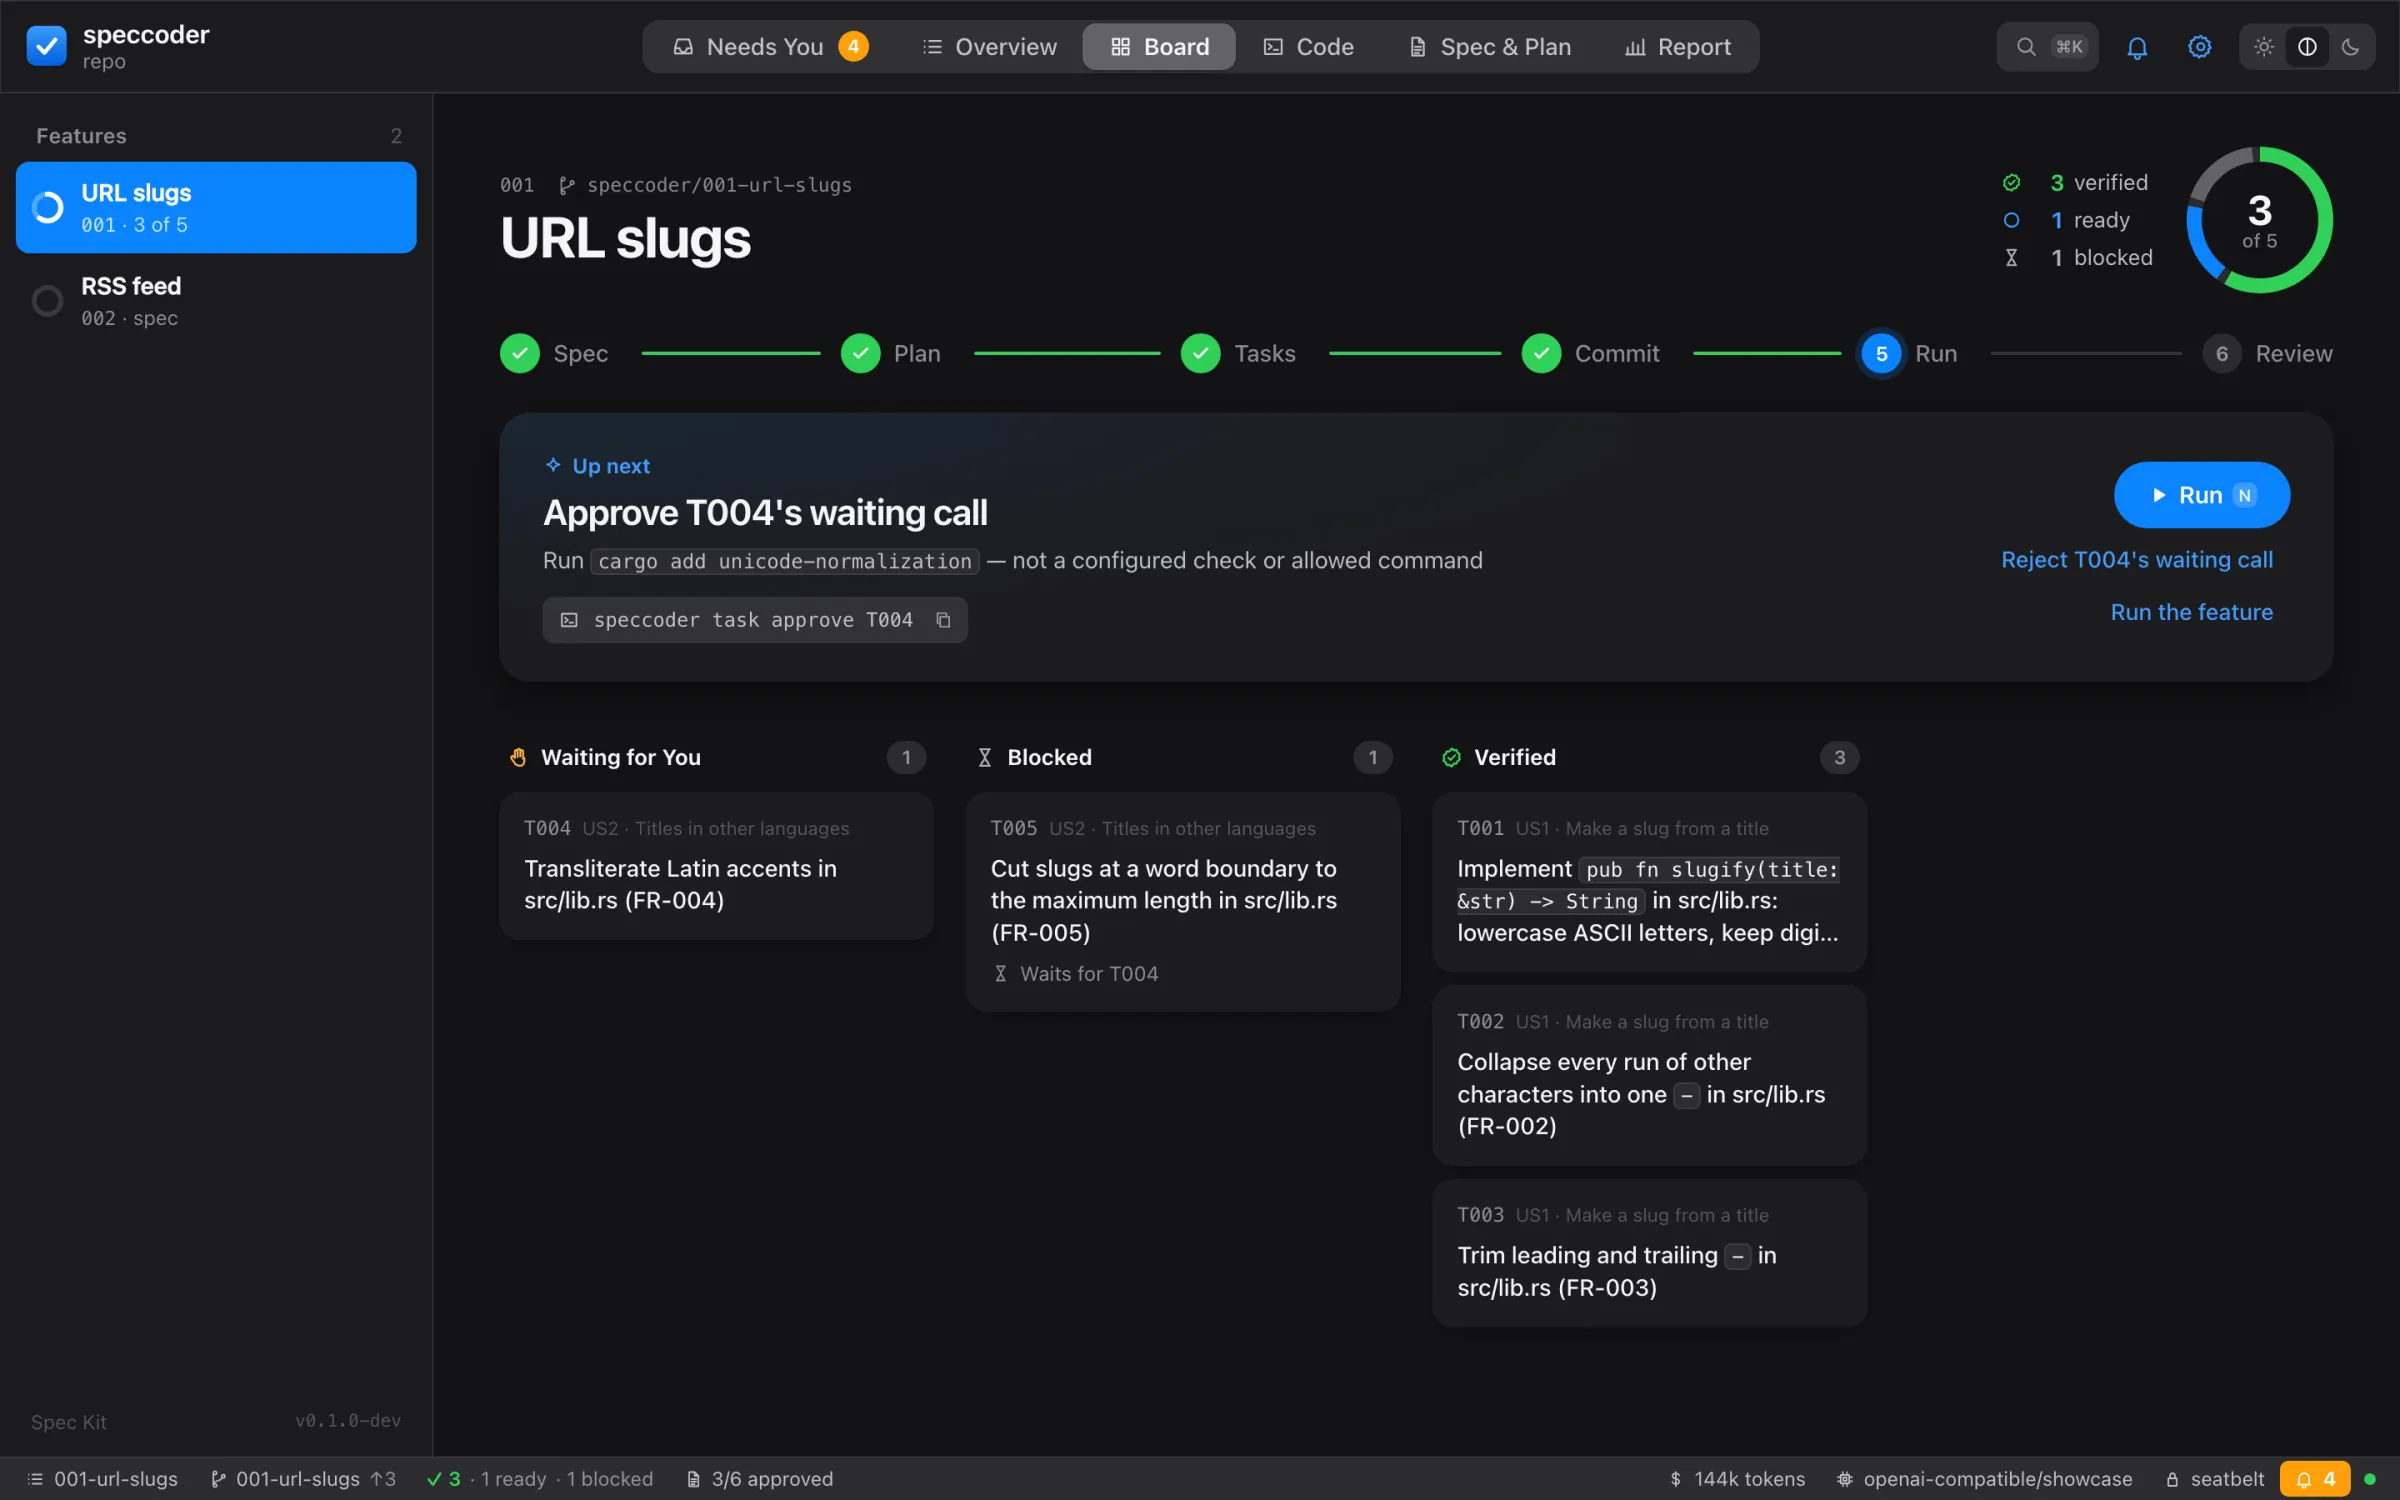
Task: Click Verified column checkmark badge icon
Action: click(1451, 757)
